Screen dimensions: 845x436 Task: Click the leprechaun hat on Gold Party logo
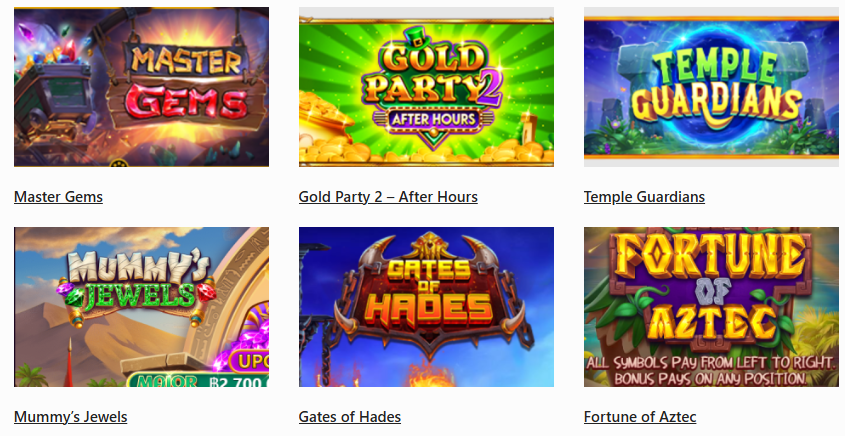[x=415, y=37]
